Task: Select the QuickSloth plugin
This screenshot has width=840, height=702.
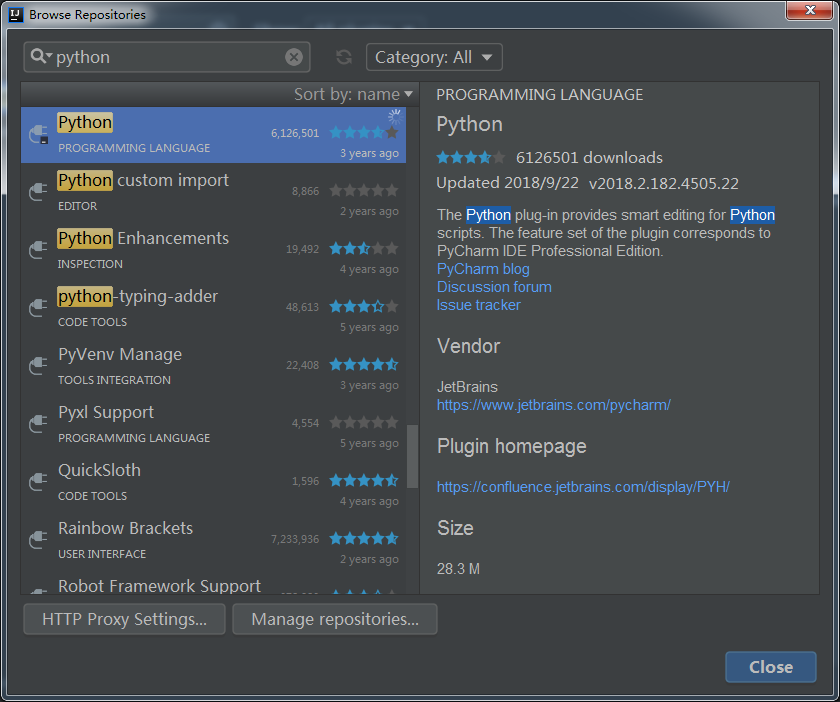Action: point(213,482)
